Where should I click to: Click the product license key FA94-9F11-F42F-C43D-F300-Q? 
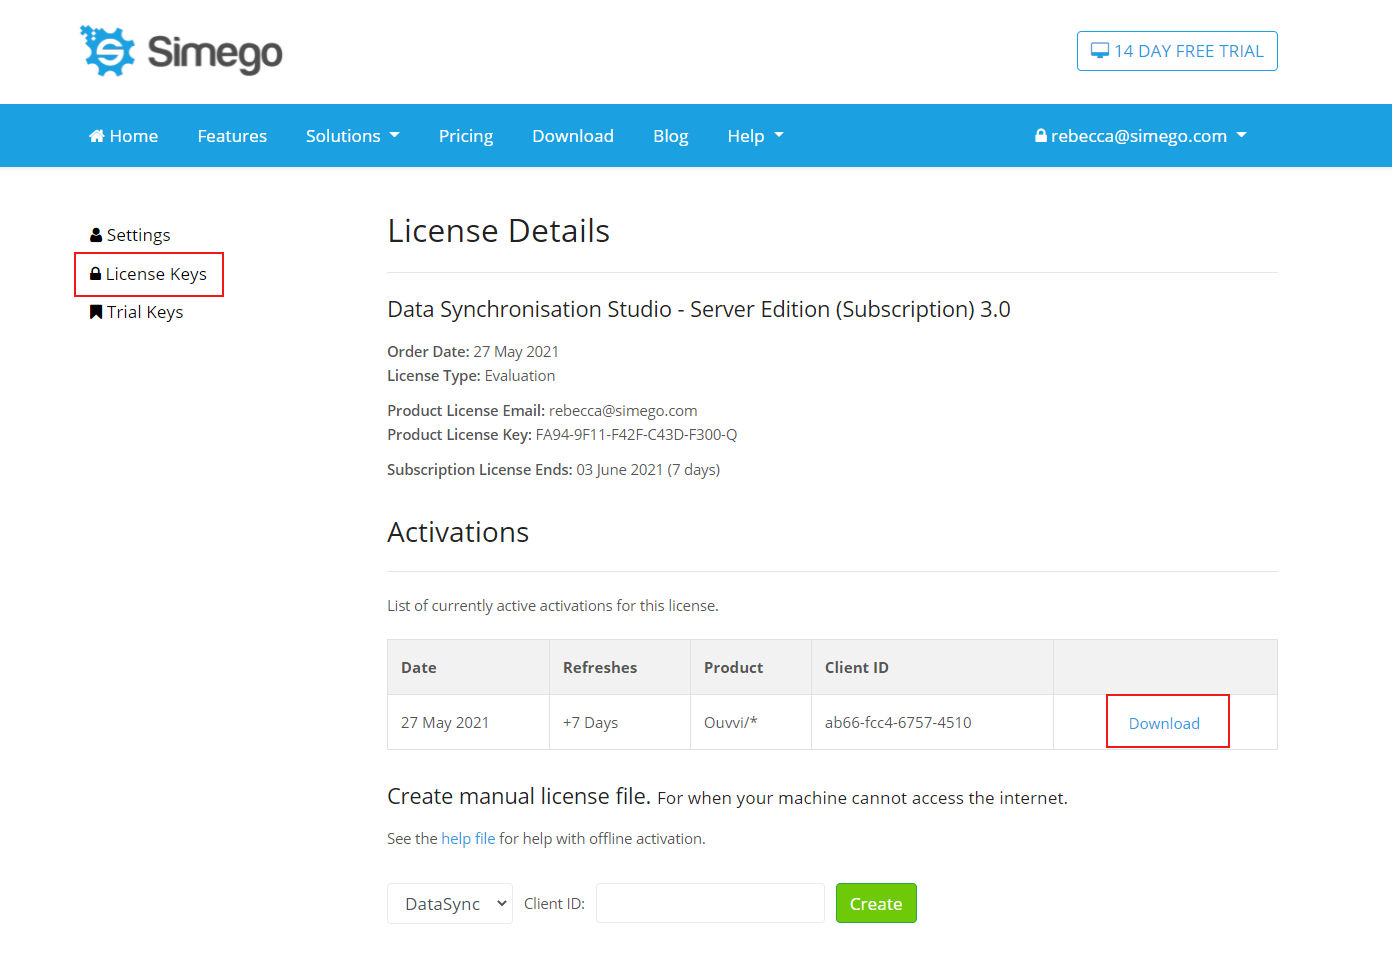pyautogui.click(x=636, y=434)
